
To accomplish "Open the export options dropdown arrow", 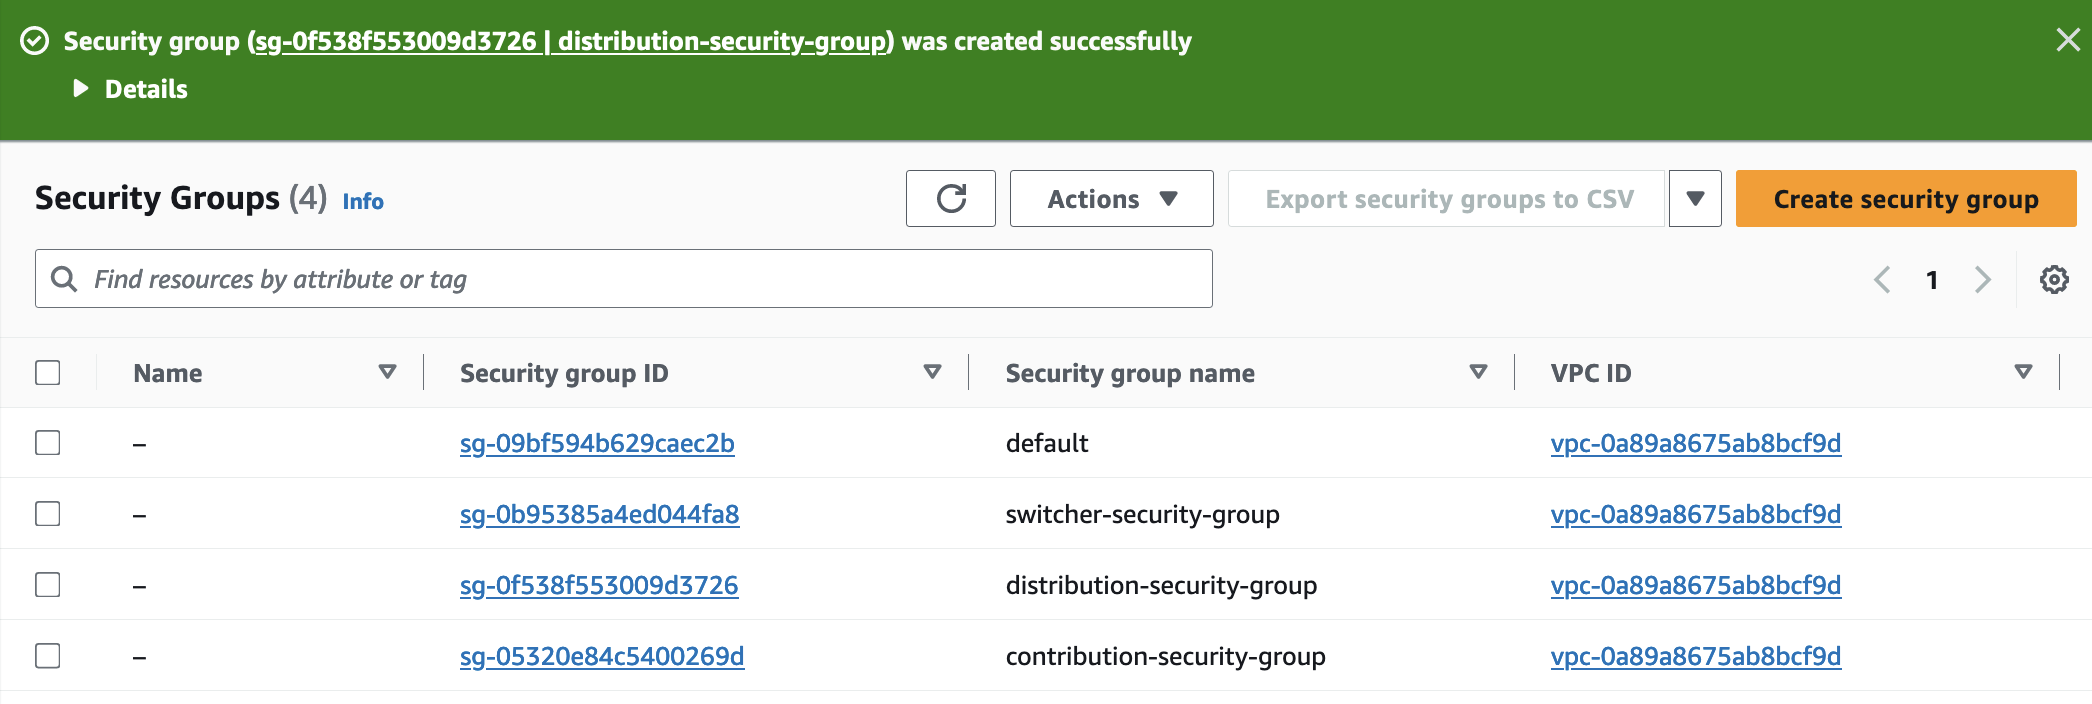I will point(1695,199).
